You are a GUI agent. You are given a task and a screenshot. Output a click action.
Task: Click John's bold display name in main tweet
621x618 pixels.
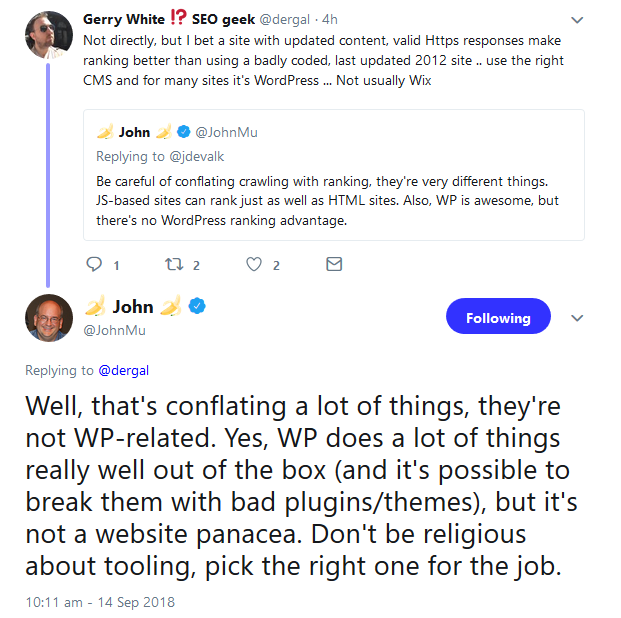(133, 307)
